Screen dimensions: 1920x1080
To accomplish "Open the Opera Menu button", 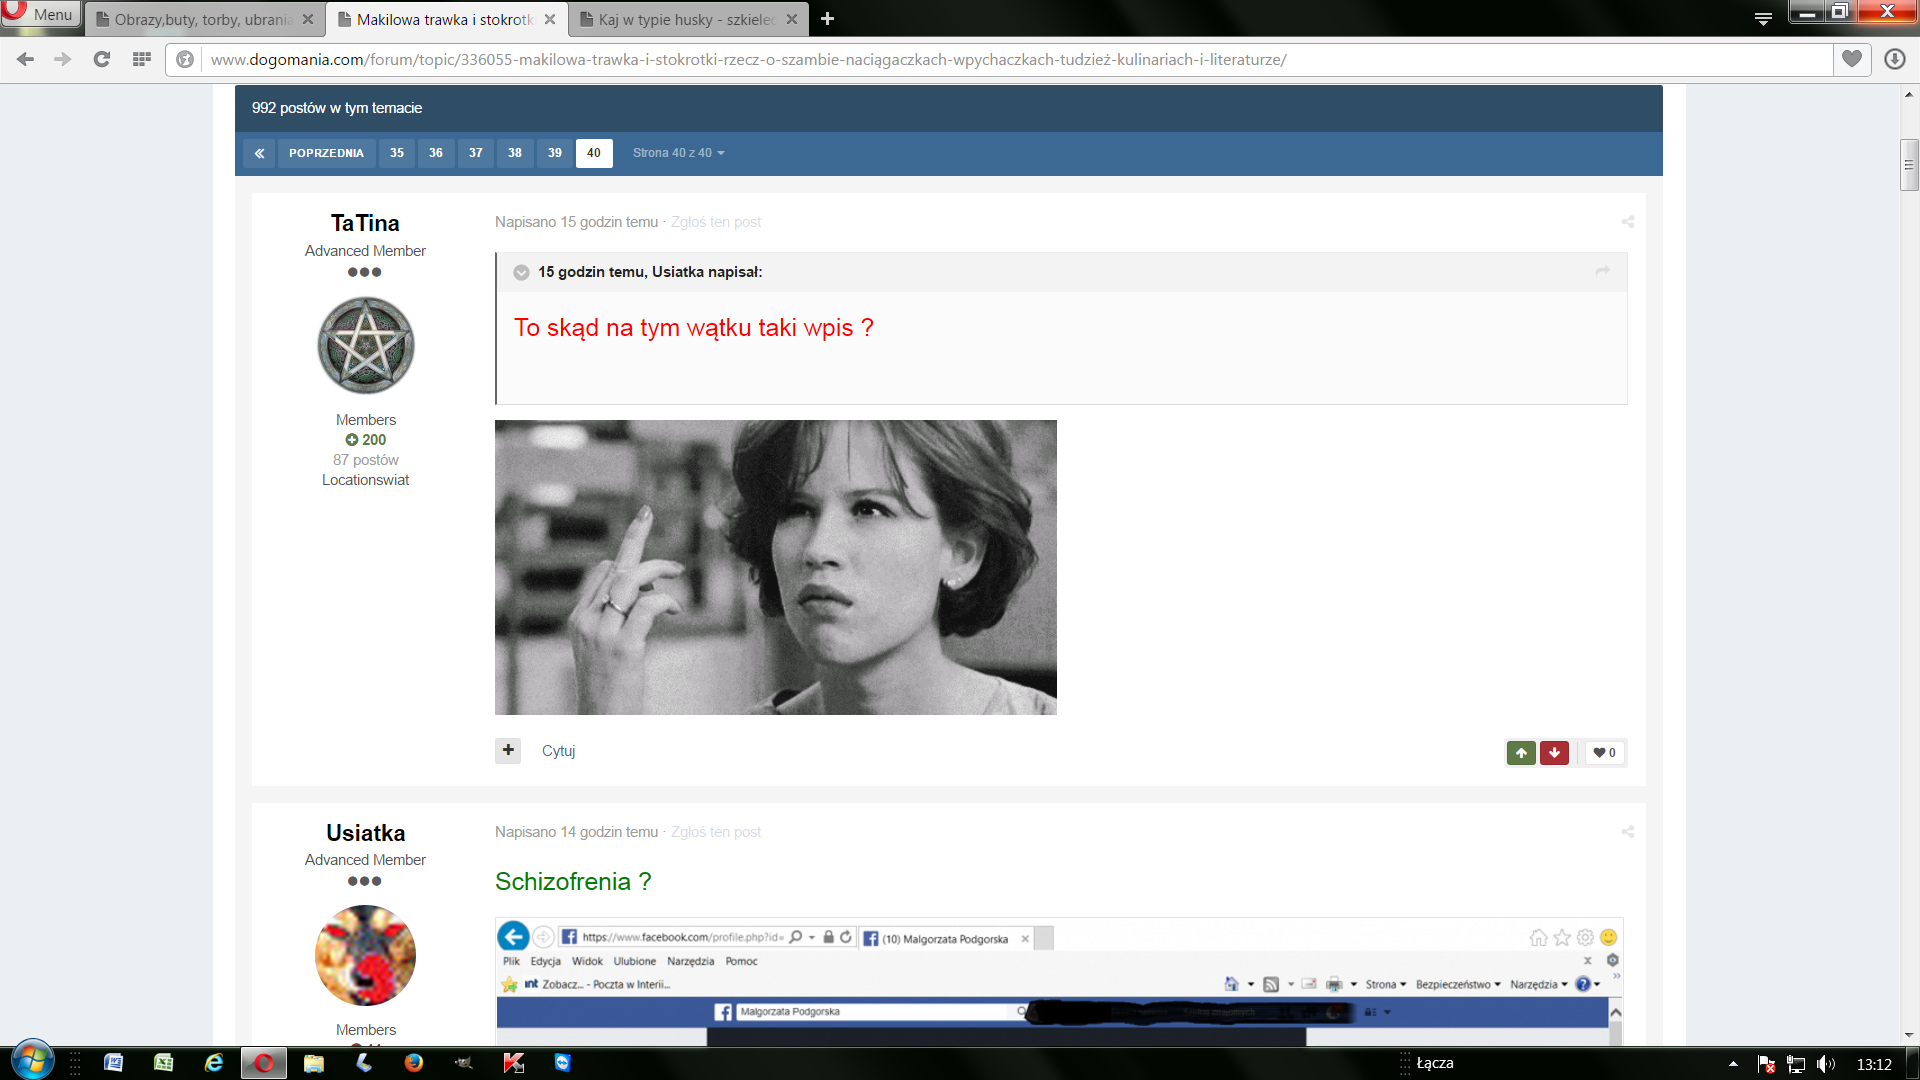I will (x=41, y=14).
